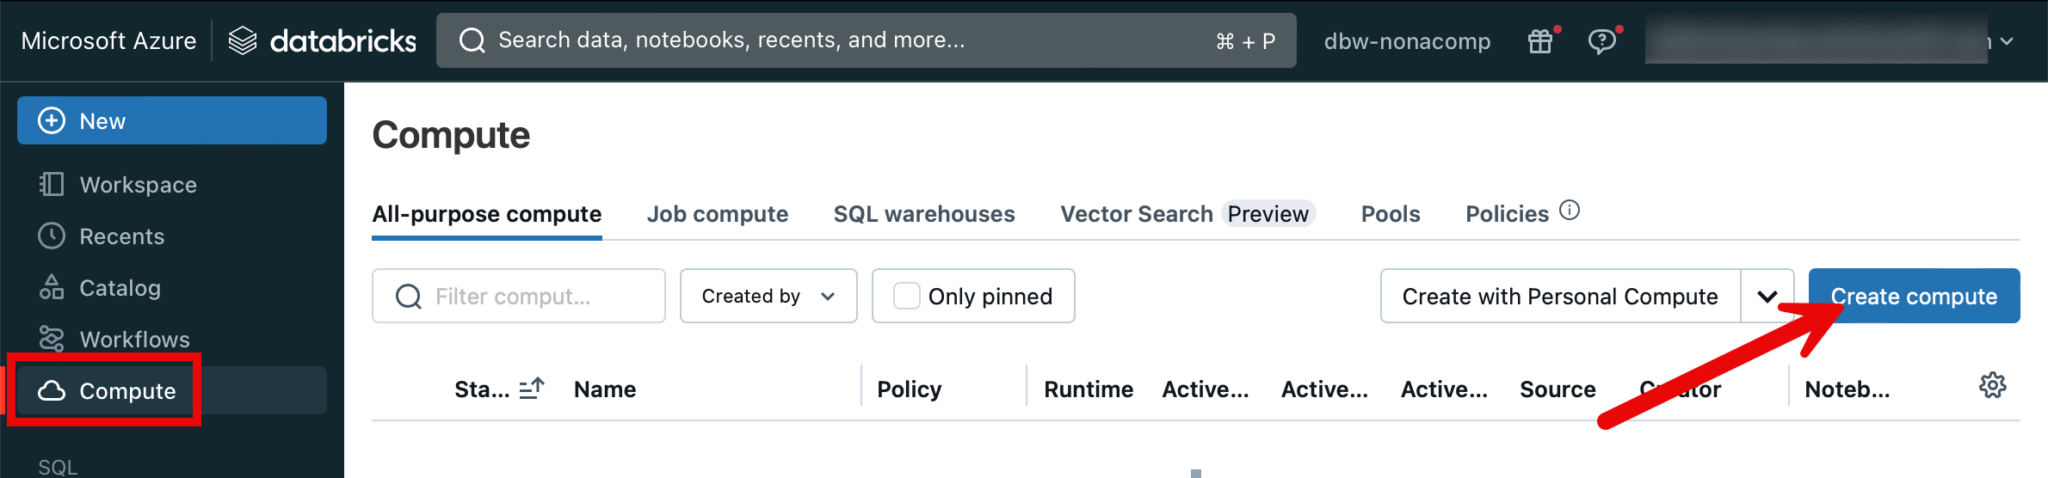Click the Create compute button
This screenshot has height=478, width=2048.
tap(1913, 296)
